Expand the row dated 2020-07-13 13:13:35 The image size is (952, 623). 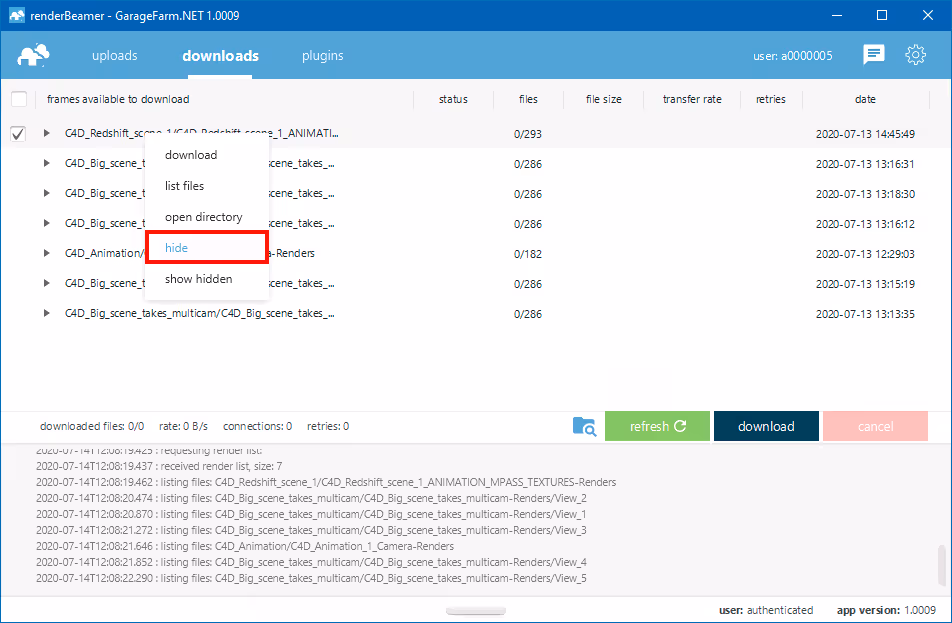[x=47, y=313]
